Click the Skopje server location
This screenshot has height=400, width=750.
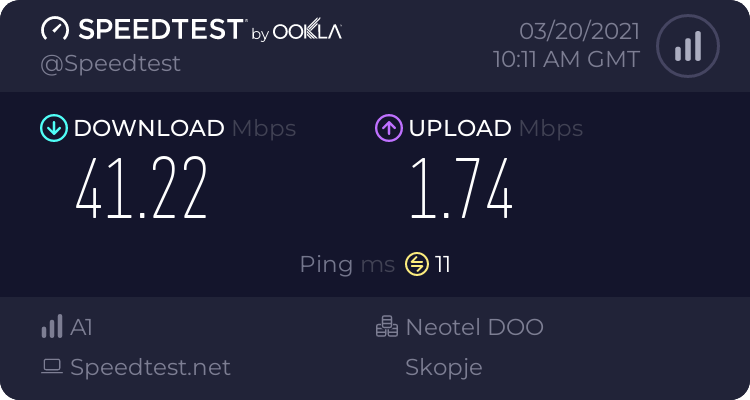coord(444,367)
